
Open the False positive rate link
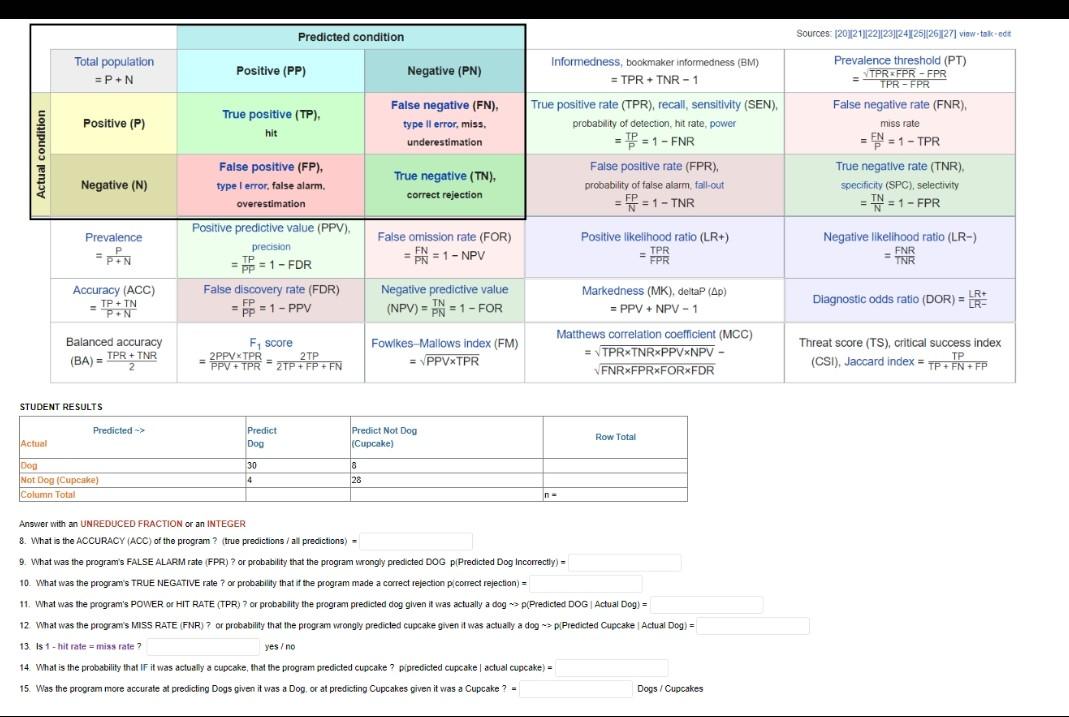click(635, 166)
